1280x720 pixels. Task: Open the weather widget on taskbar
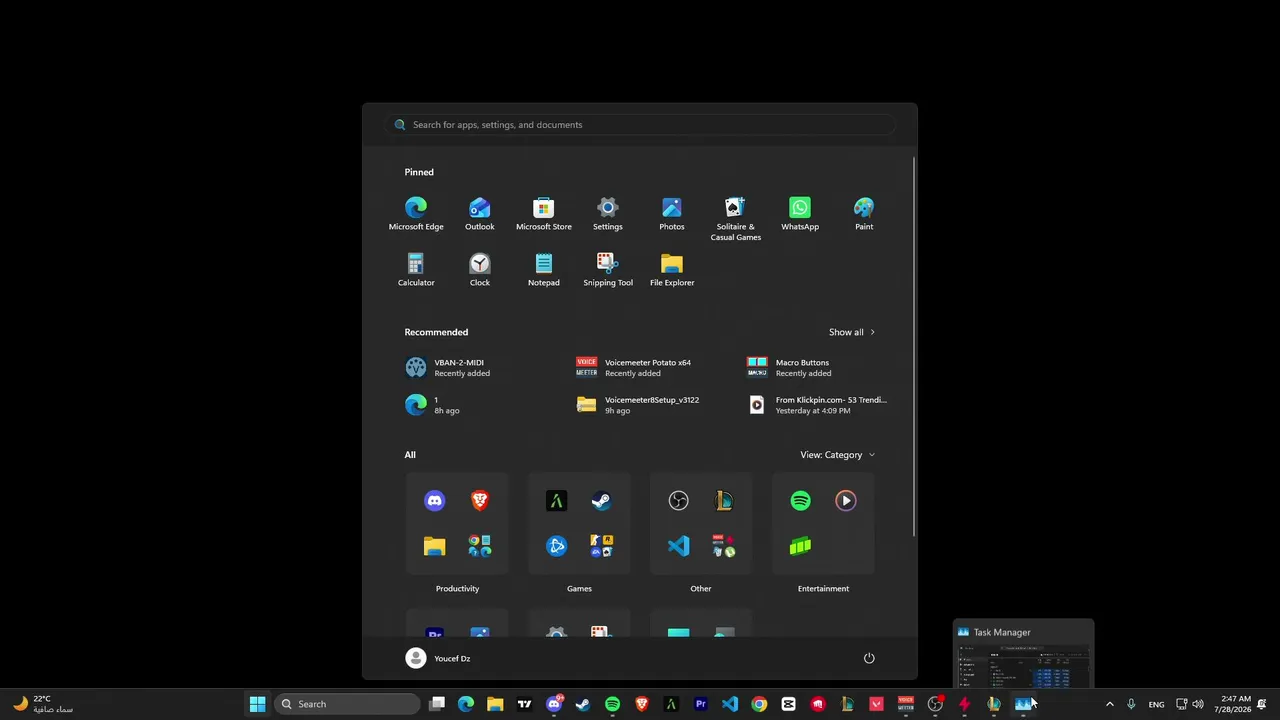[43, 704]
